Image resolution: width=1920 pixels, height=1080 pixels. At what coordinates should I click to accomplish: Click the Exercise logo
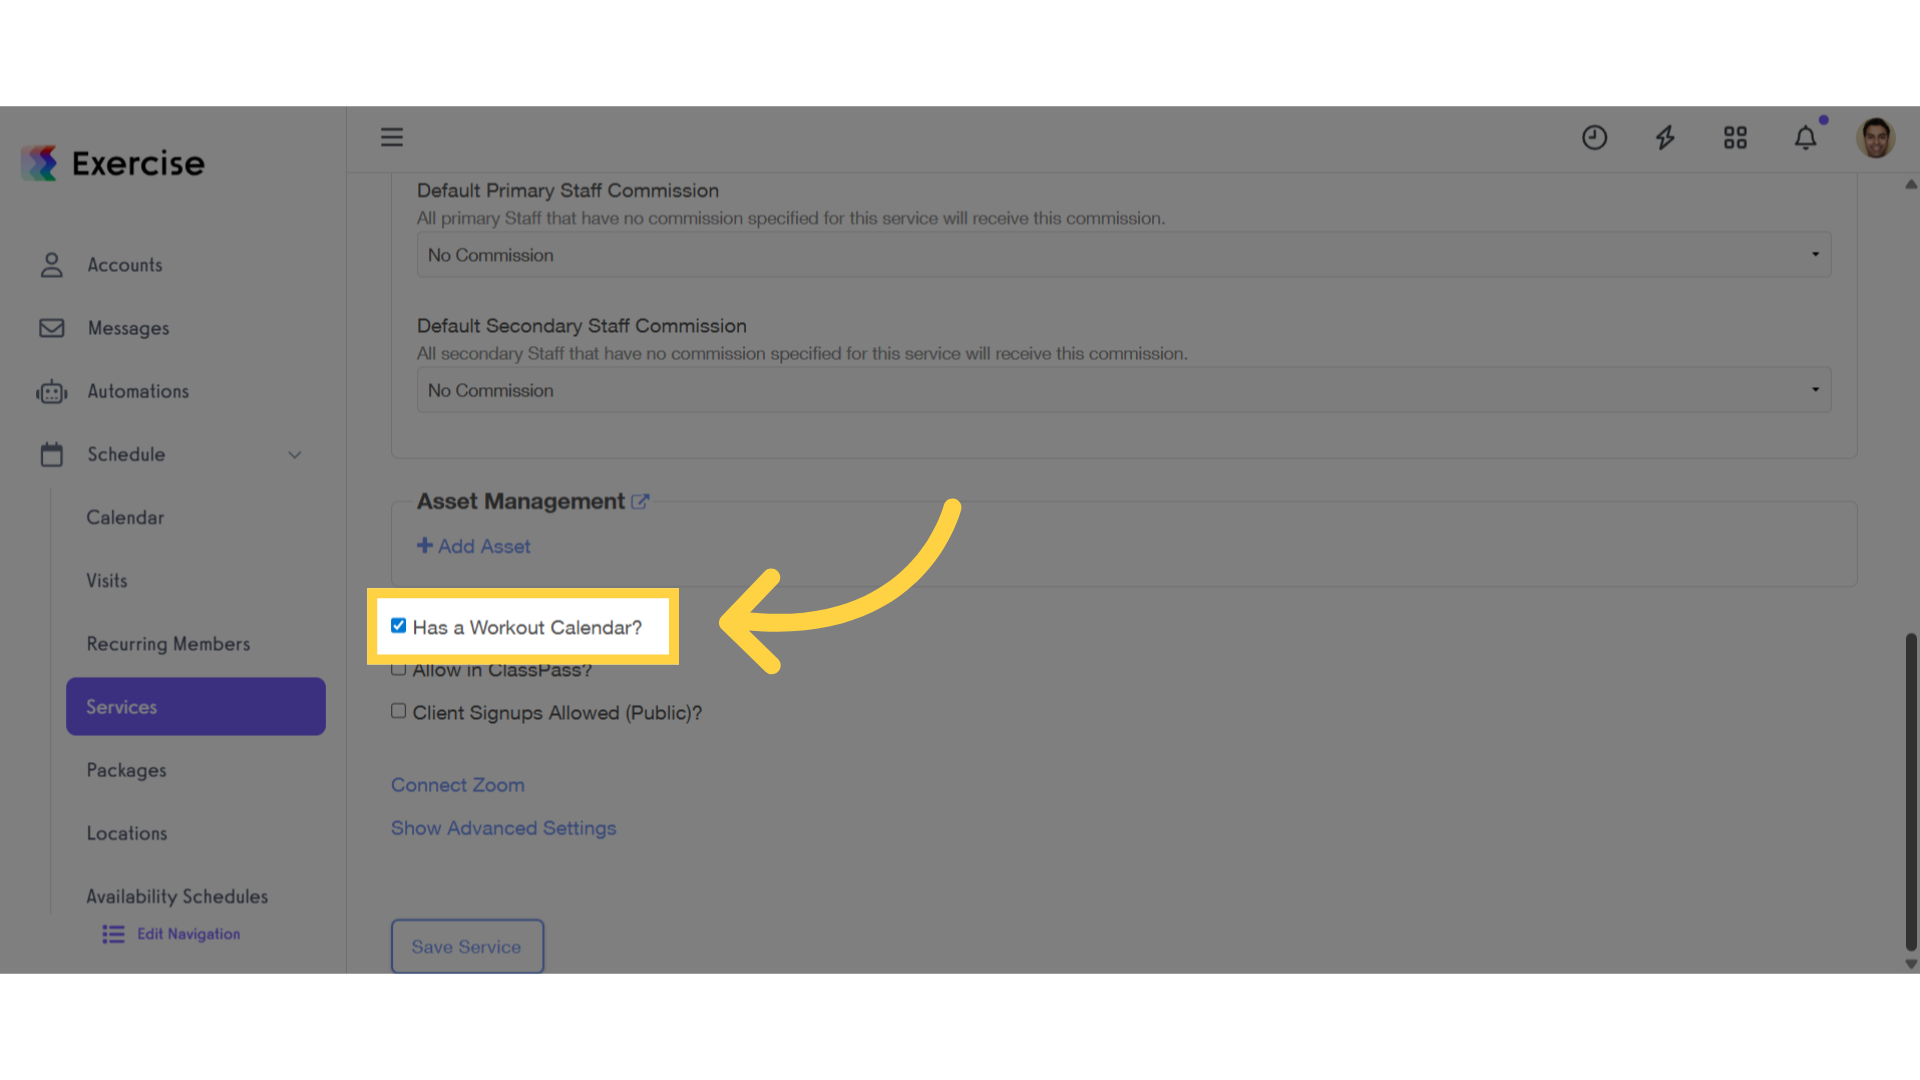coord(113,163)
